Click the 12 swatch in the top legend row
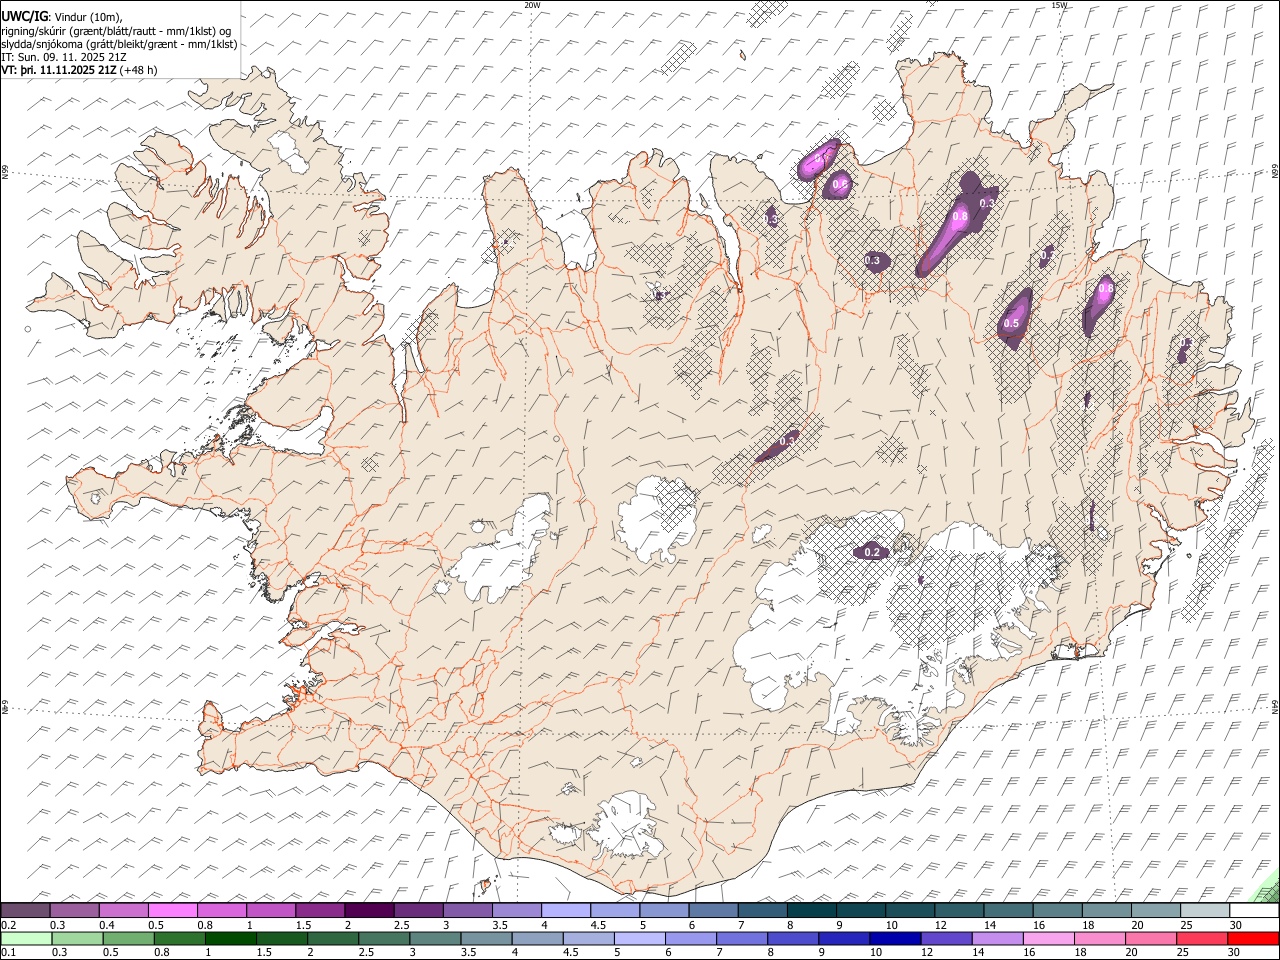Viewport: 1280px width, 960px height. (x=958, y=911)
